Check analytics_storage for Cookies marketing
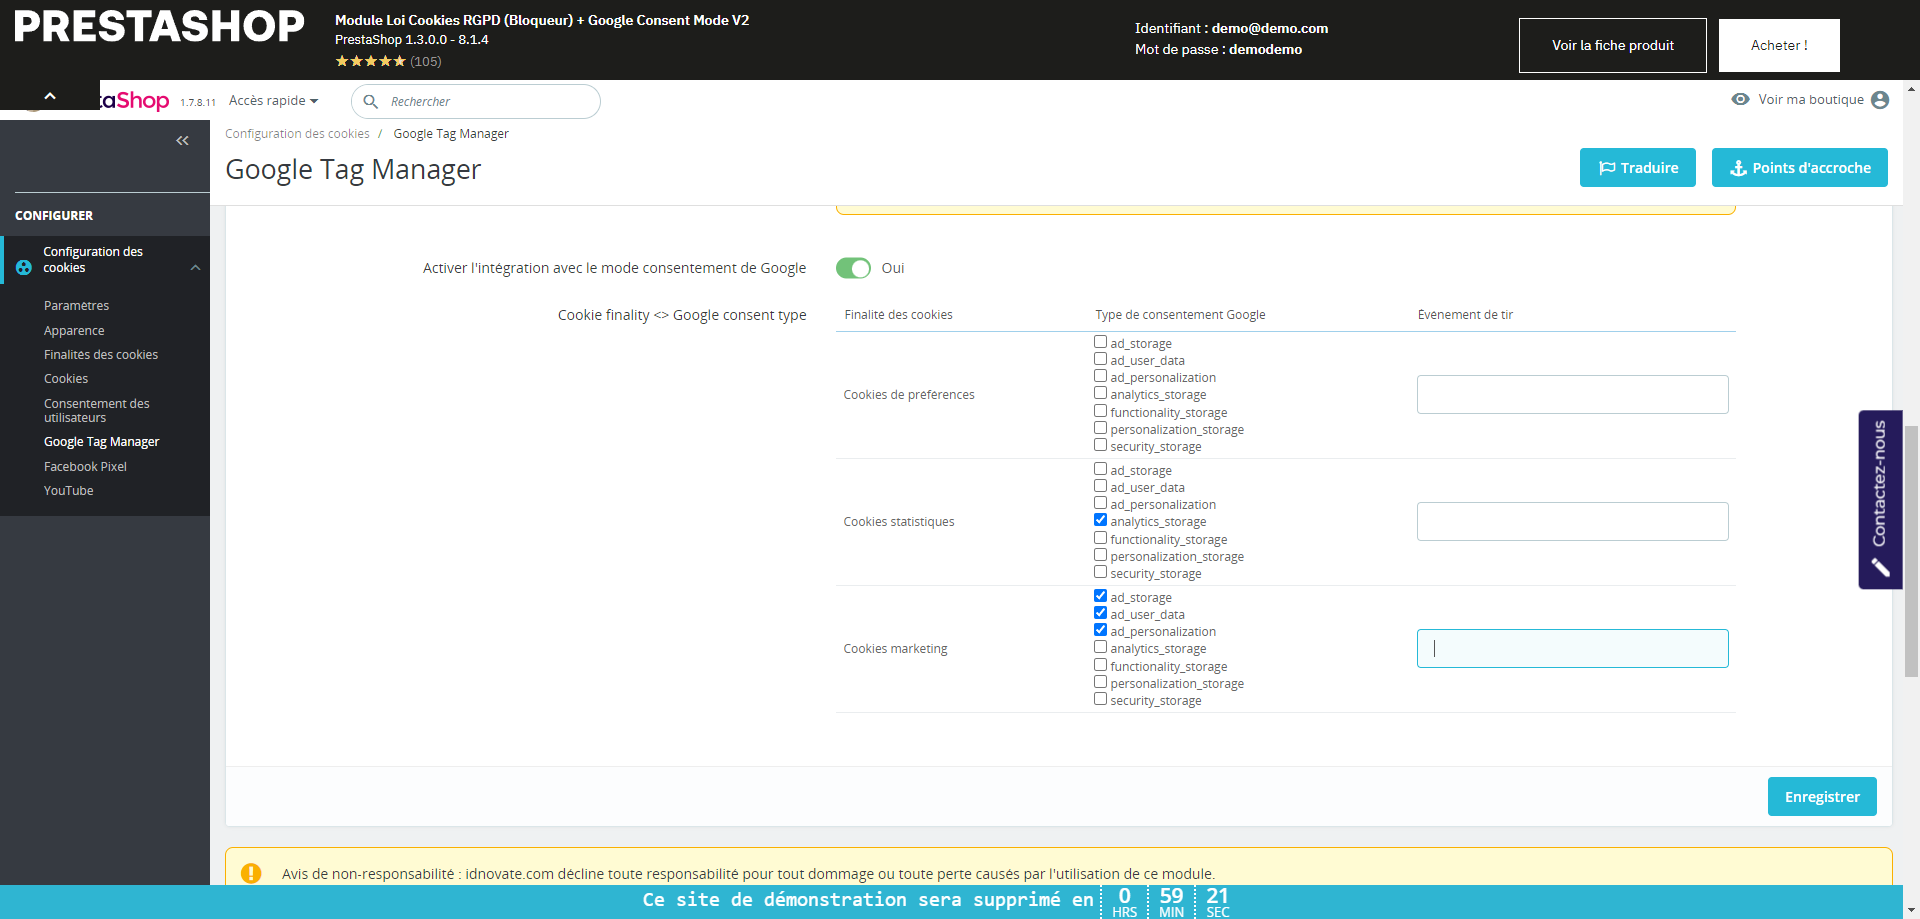Screen dimensions: 1920x919 [1100, 647]
